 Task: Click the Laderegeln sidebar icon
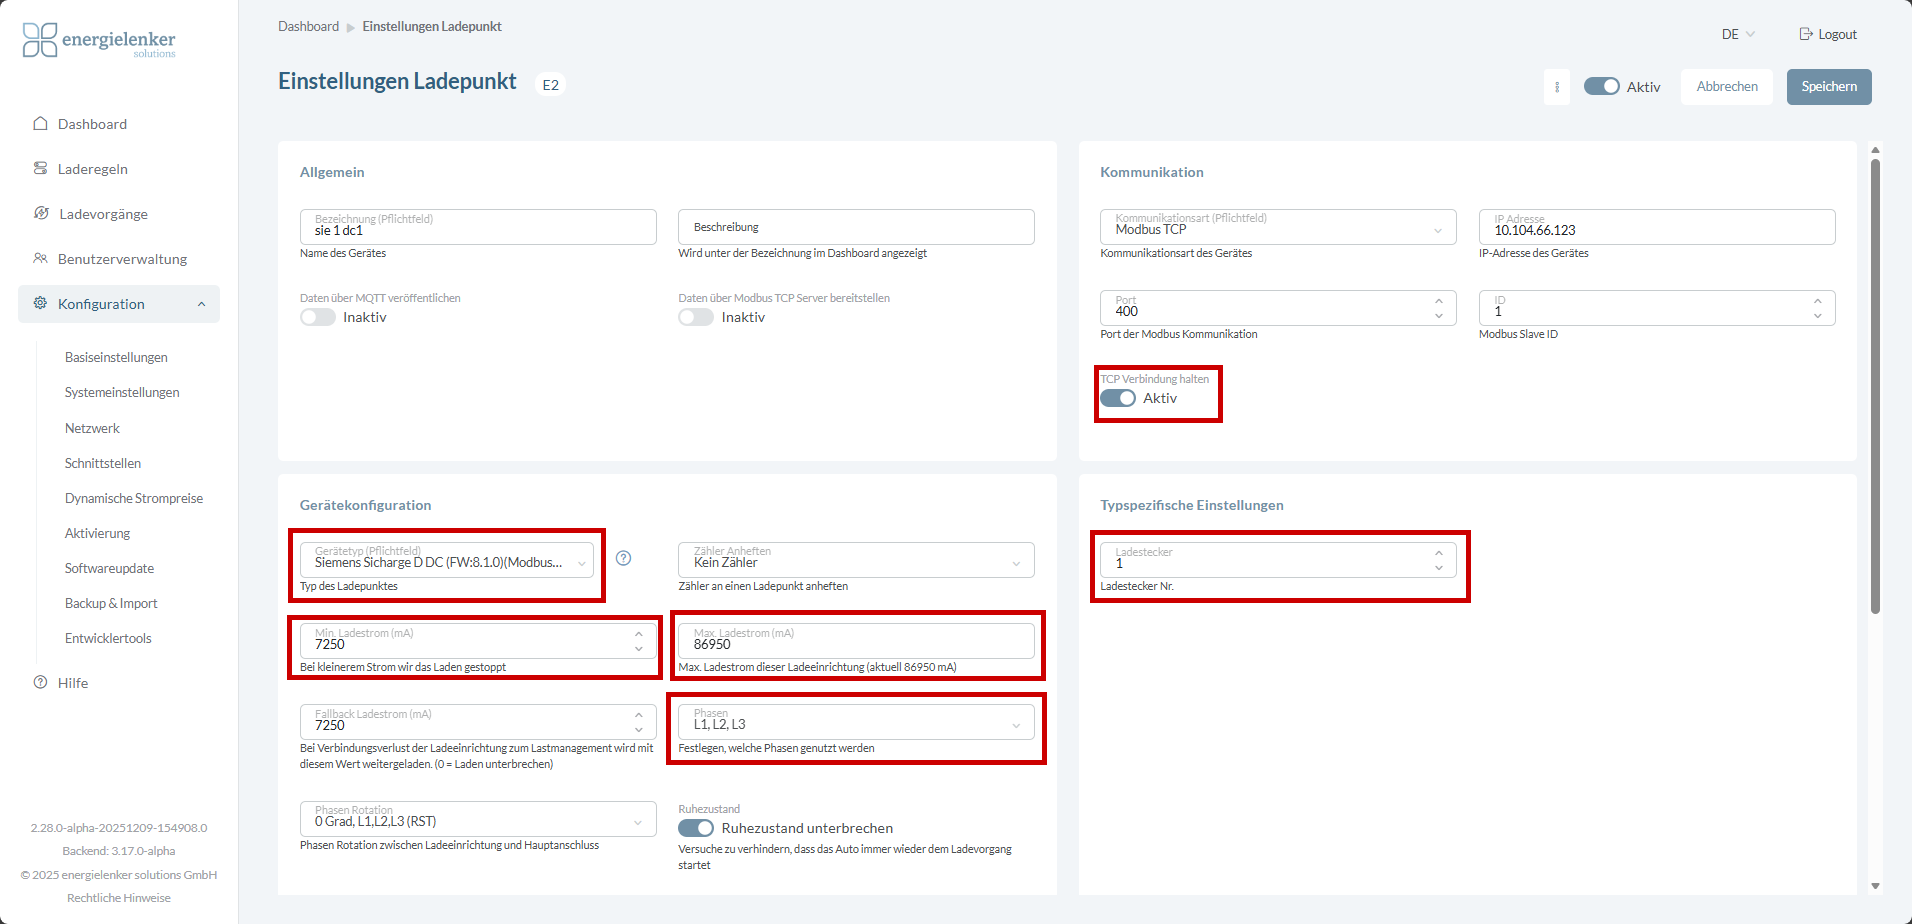40,168
